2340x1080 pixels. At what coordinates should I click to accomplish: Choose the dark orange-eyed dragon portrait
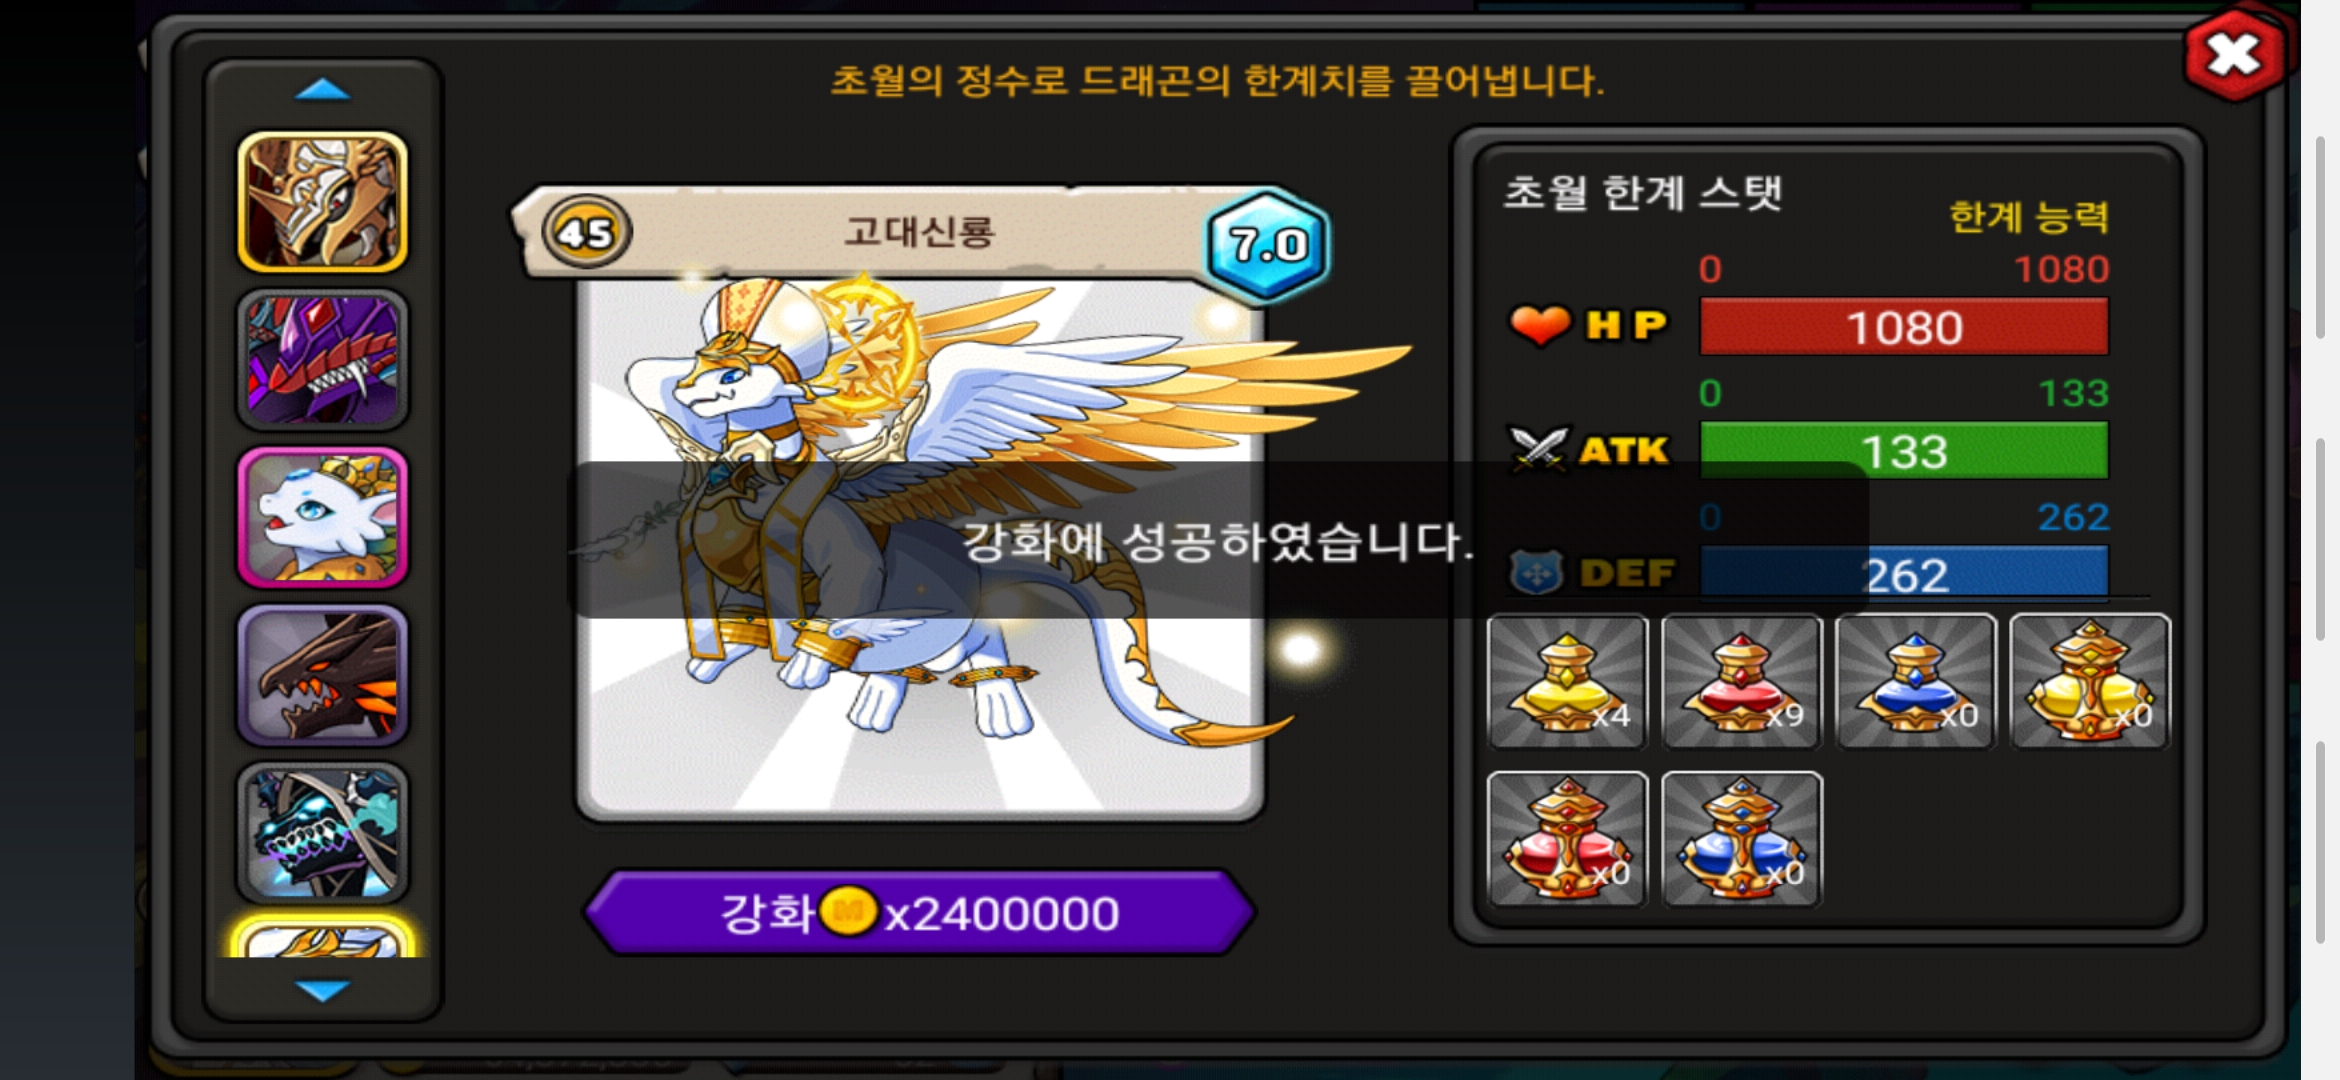click(x=322, y=675)
